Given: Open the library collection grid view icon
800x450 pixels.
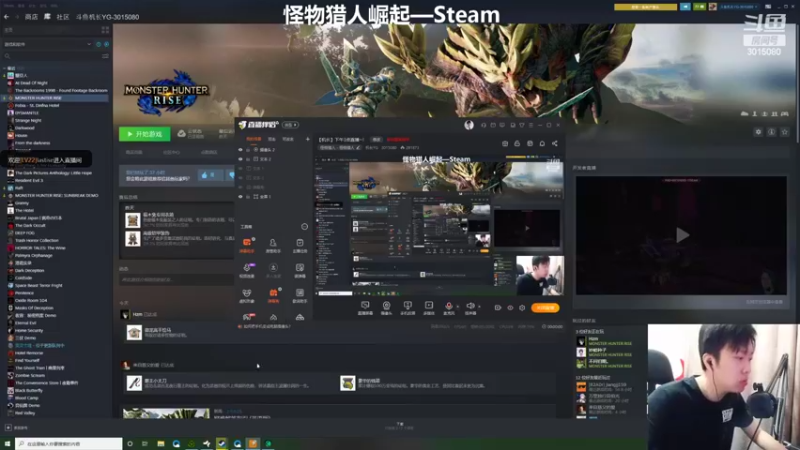Looking at the screenshot, I should (106, 30).
